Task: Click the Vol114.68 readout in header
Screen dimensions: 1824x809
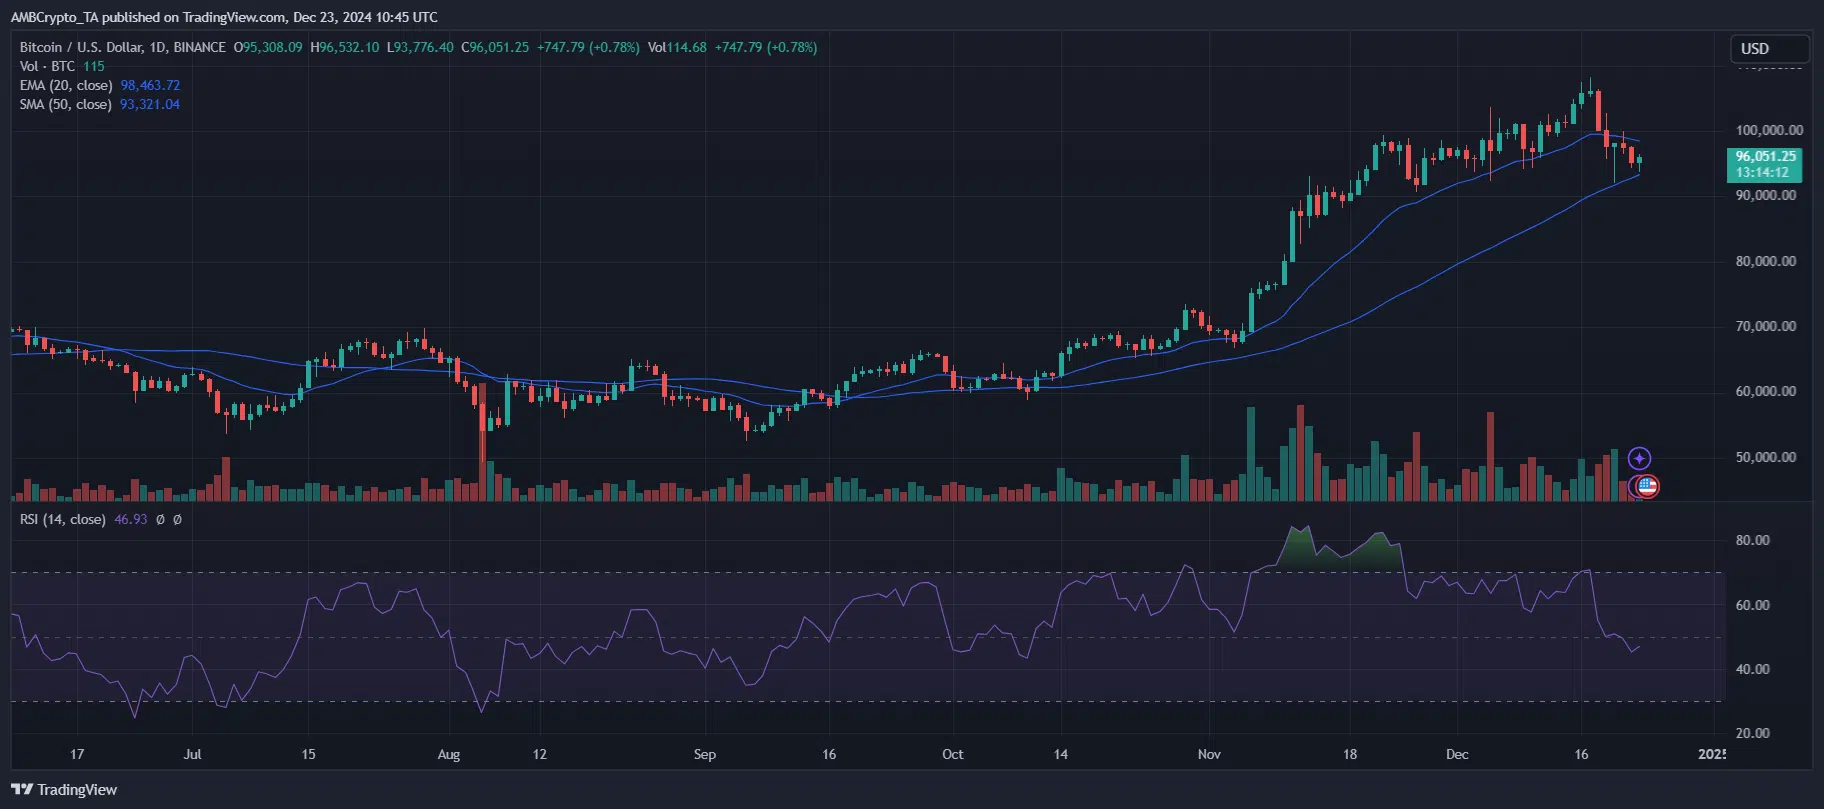Action: 677,47
